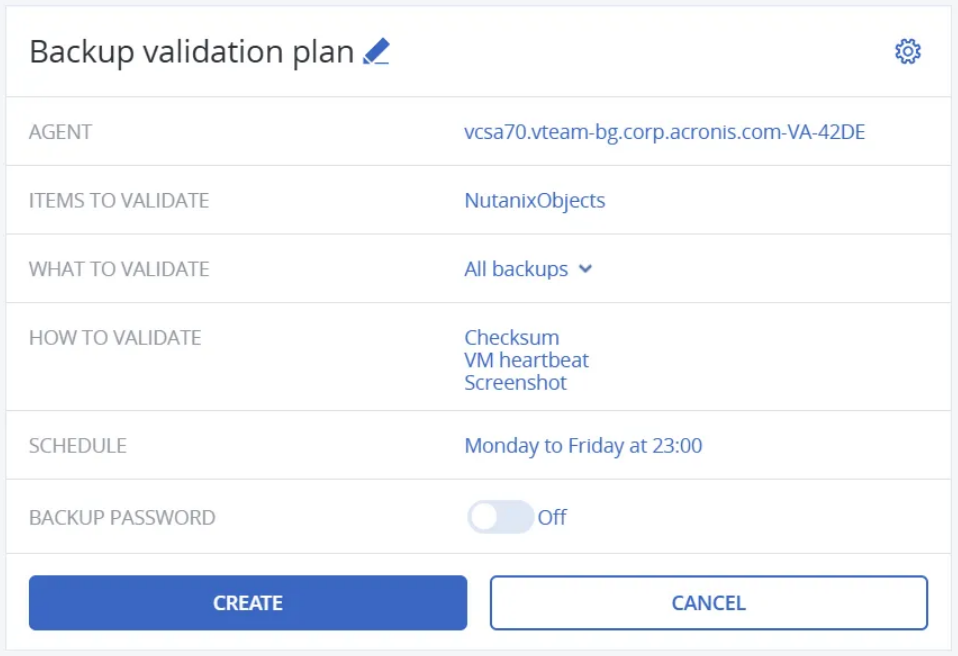This screenshot has height=656, width=958.
Task: Select the ITEMS TO VALIDATE row label
Action: 119,200
